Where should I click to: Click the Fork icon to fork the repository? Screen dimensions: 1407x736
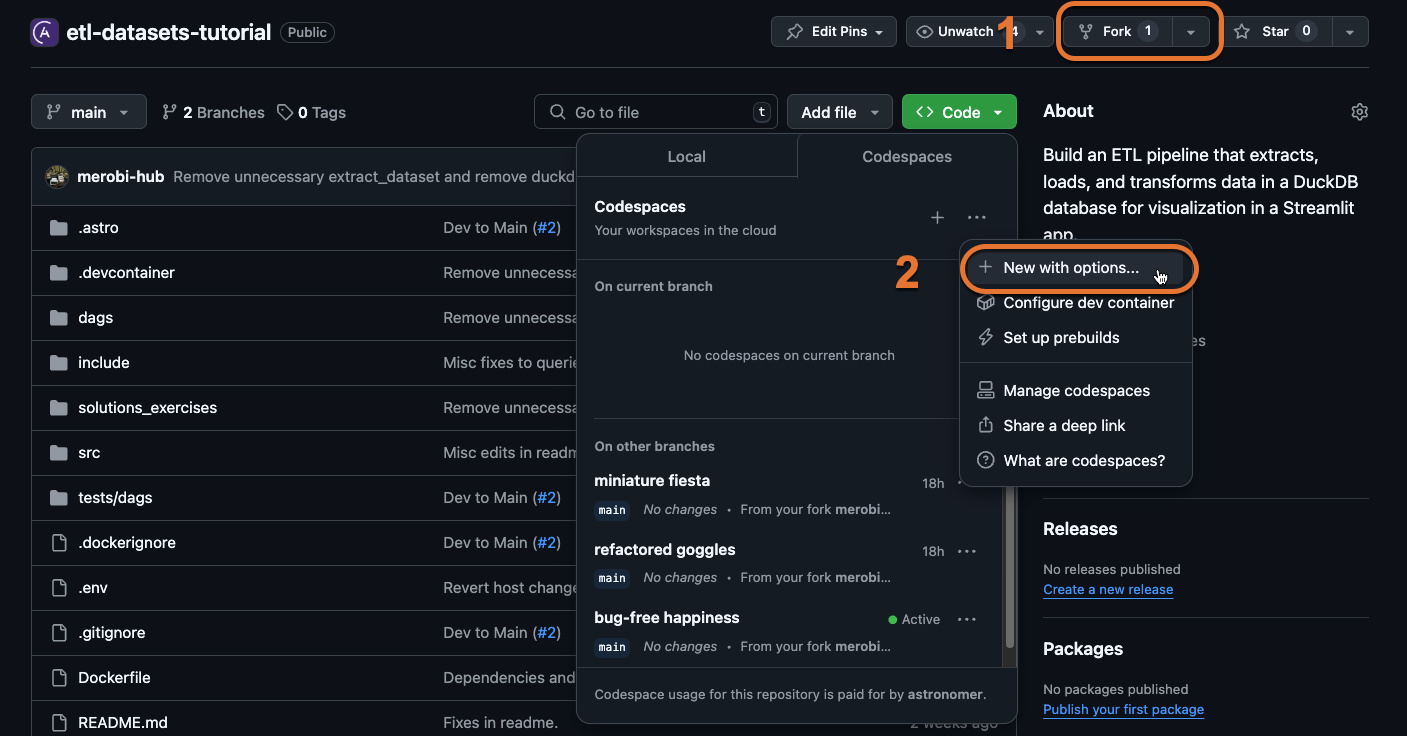(x=1086, y=31)
